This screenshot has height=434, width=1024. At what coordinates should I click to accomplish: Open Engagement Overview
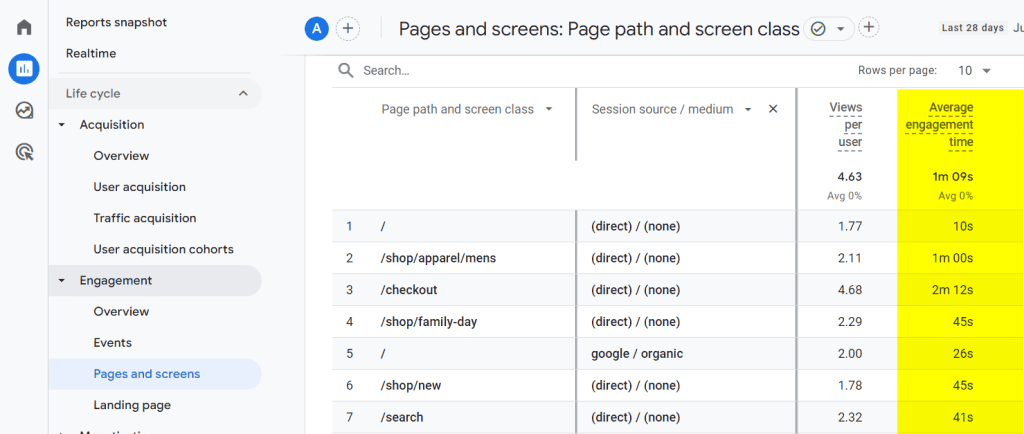coord(121,312)
